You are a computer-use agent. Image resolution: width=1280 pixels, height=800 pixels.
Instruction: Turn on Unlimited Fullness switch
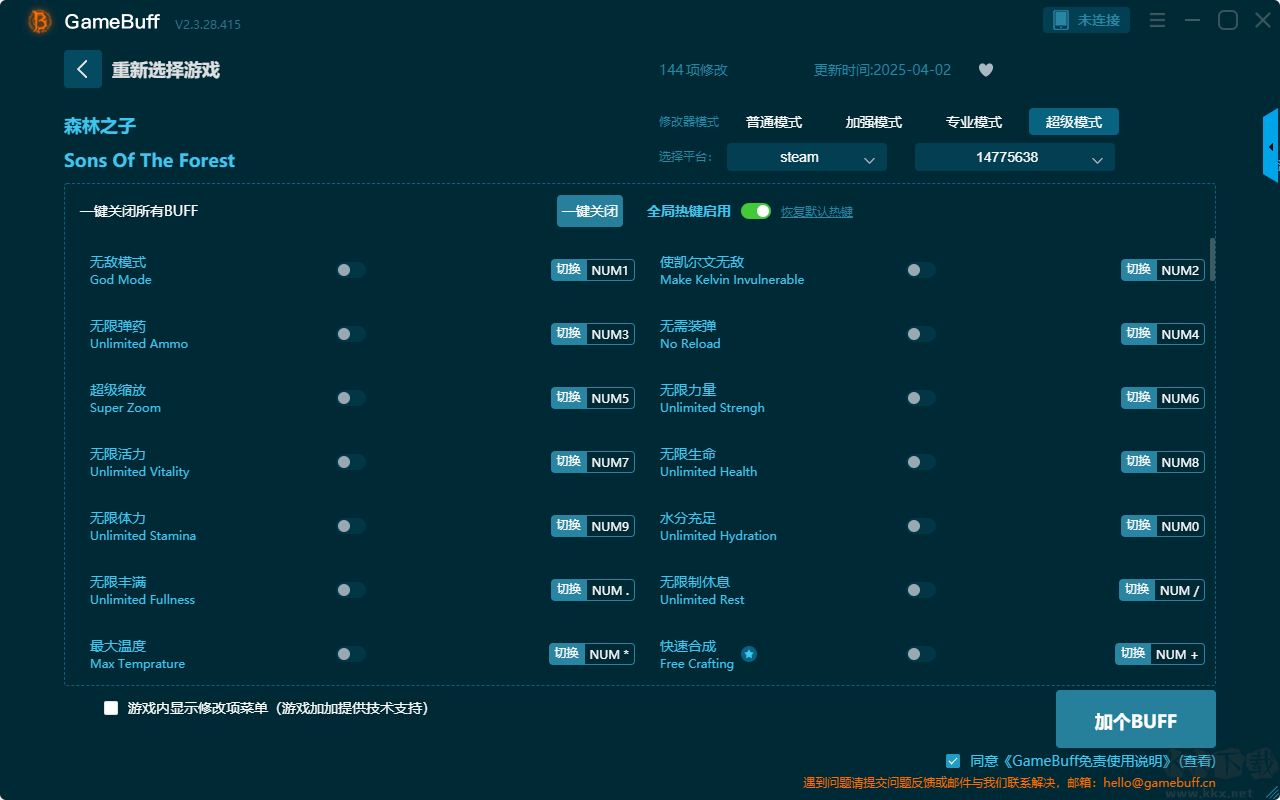(351, 590)
